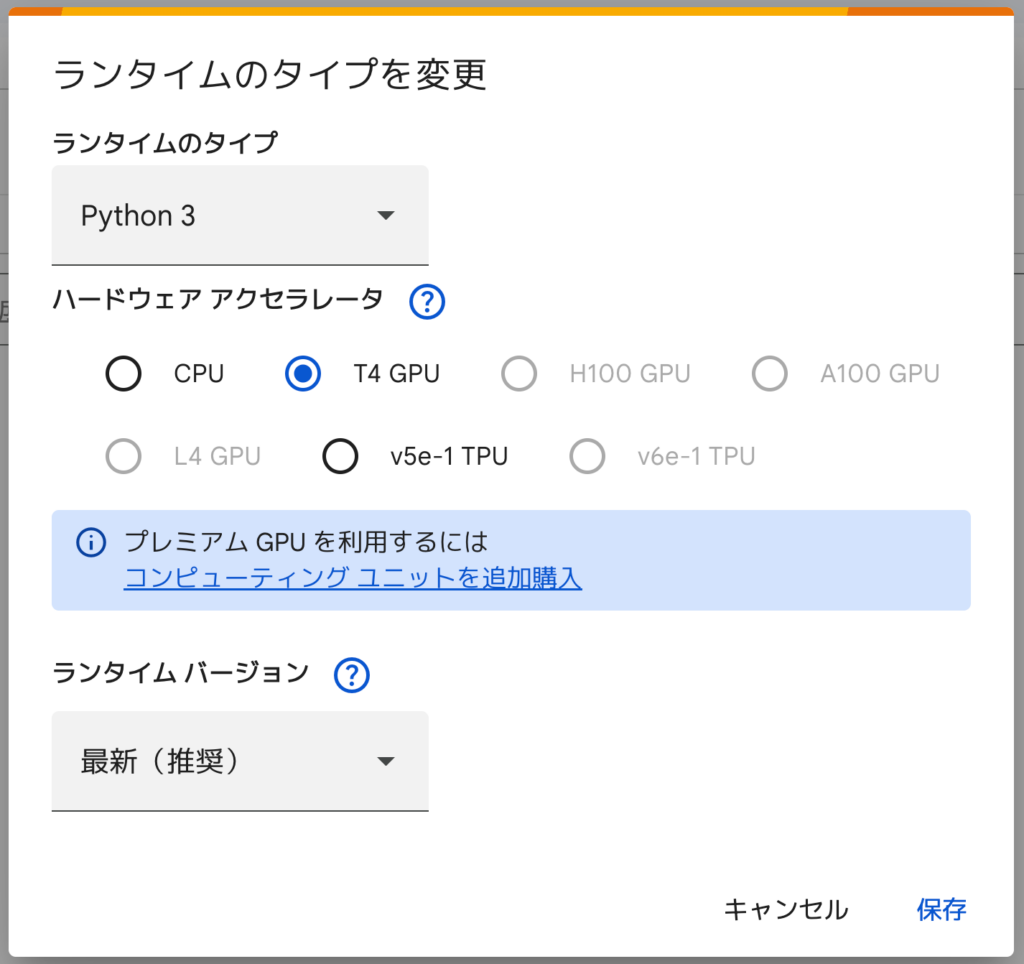This screenshot has height=964, width=1024.
Task: Select the CPU radio button
Action: 123,374
